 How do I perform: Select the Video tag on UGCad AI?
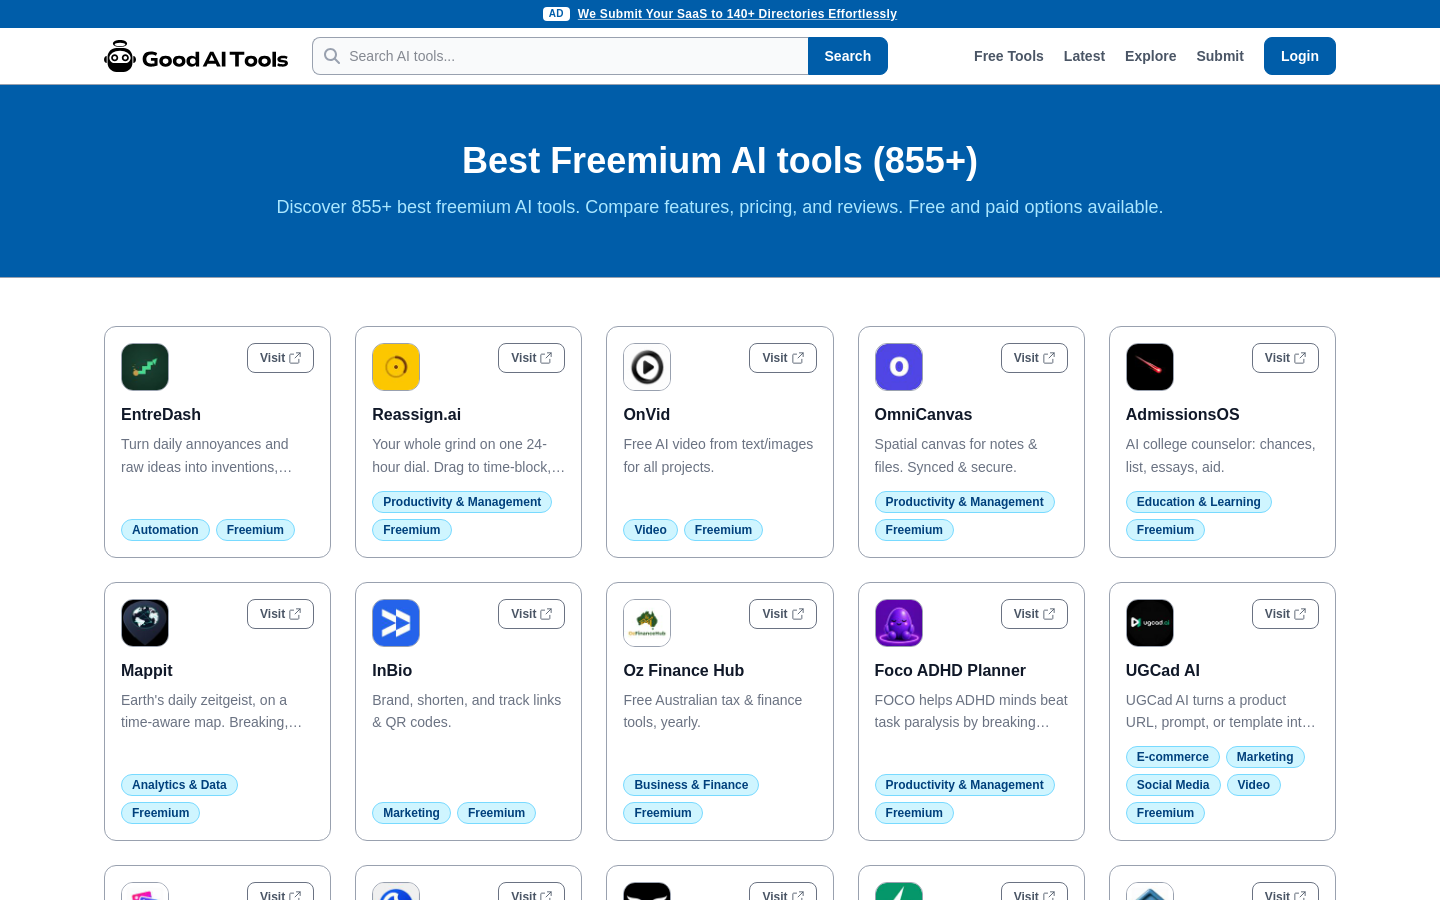(x=1254, y=785)
